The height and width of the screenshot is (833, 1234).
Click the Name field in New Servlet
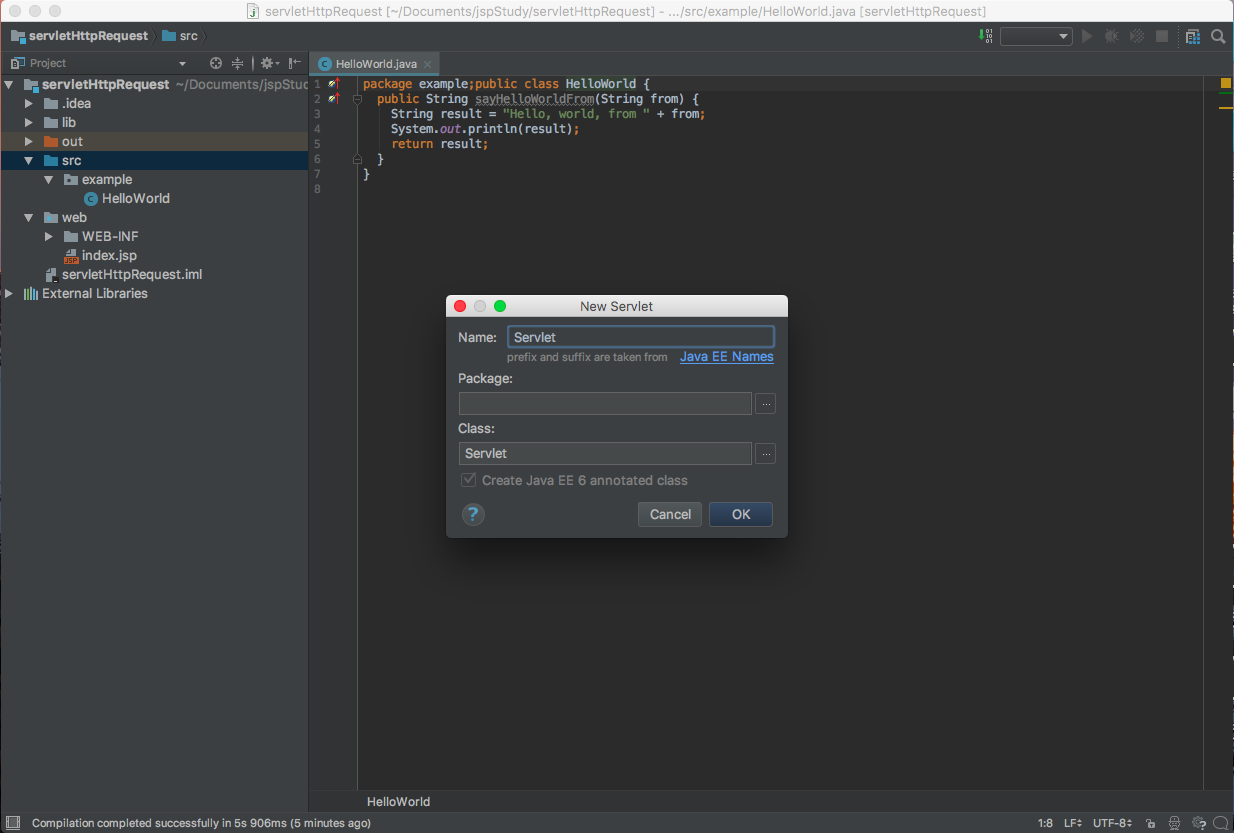point(641,337)
